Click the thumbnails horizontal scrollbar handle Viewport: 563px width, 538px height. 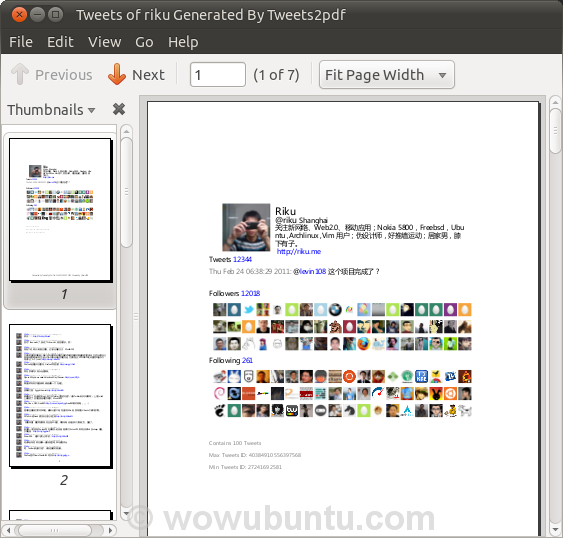(55, 530)
